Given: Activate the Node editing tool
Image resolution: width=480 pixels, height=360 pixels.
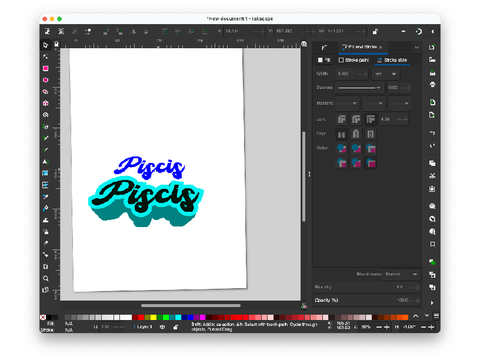Looking at the screenshot, I should pyautogui.click(x=46, y=57).
